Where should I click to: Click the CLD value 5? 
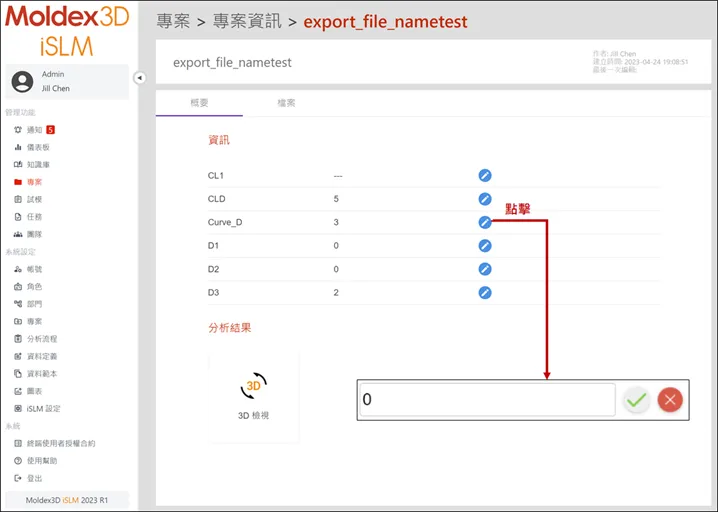tap(336, 199)
